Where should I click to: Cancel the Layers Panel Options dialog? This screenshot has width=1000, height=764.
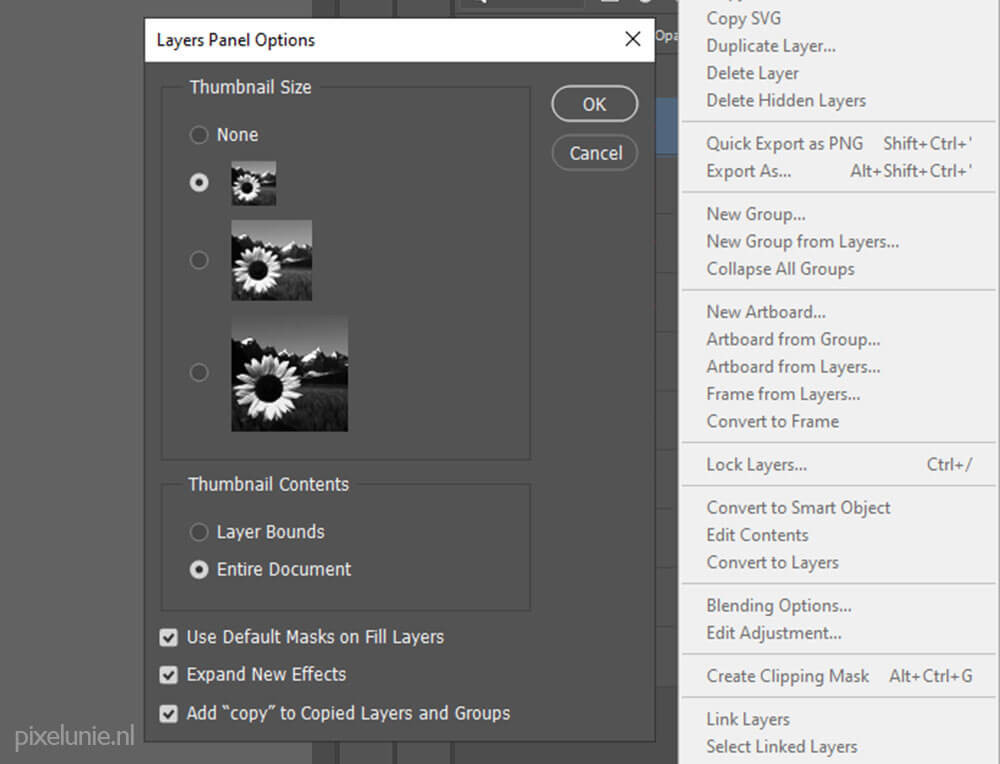(595, 153)
